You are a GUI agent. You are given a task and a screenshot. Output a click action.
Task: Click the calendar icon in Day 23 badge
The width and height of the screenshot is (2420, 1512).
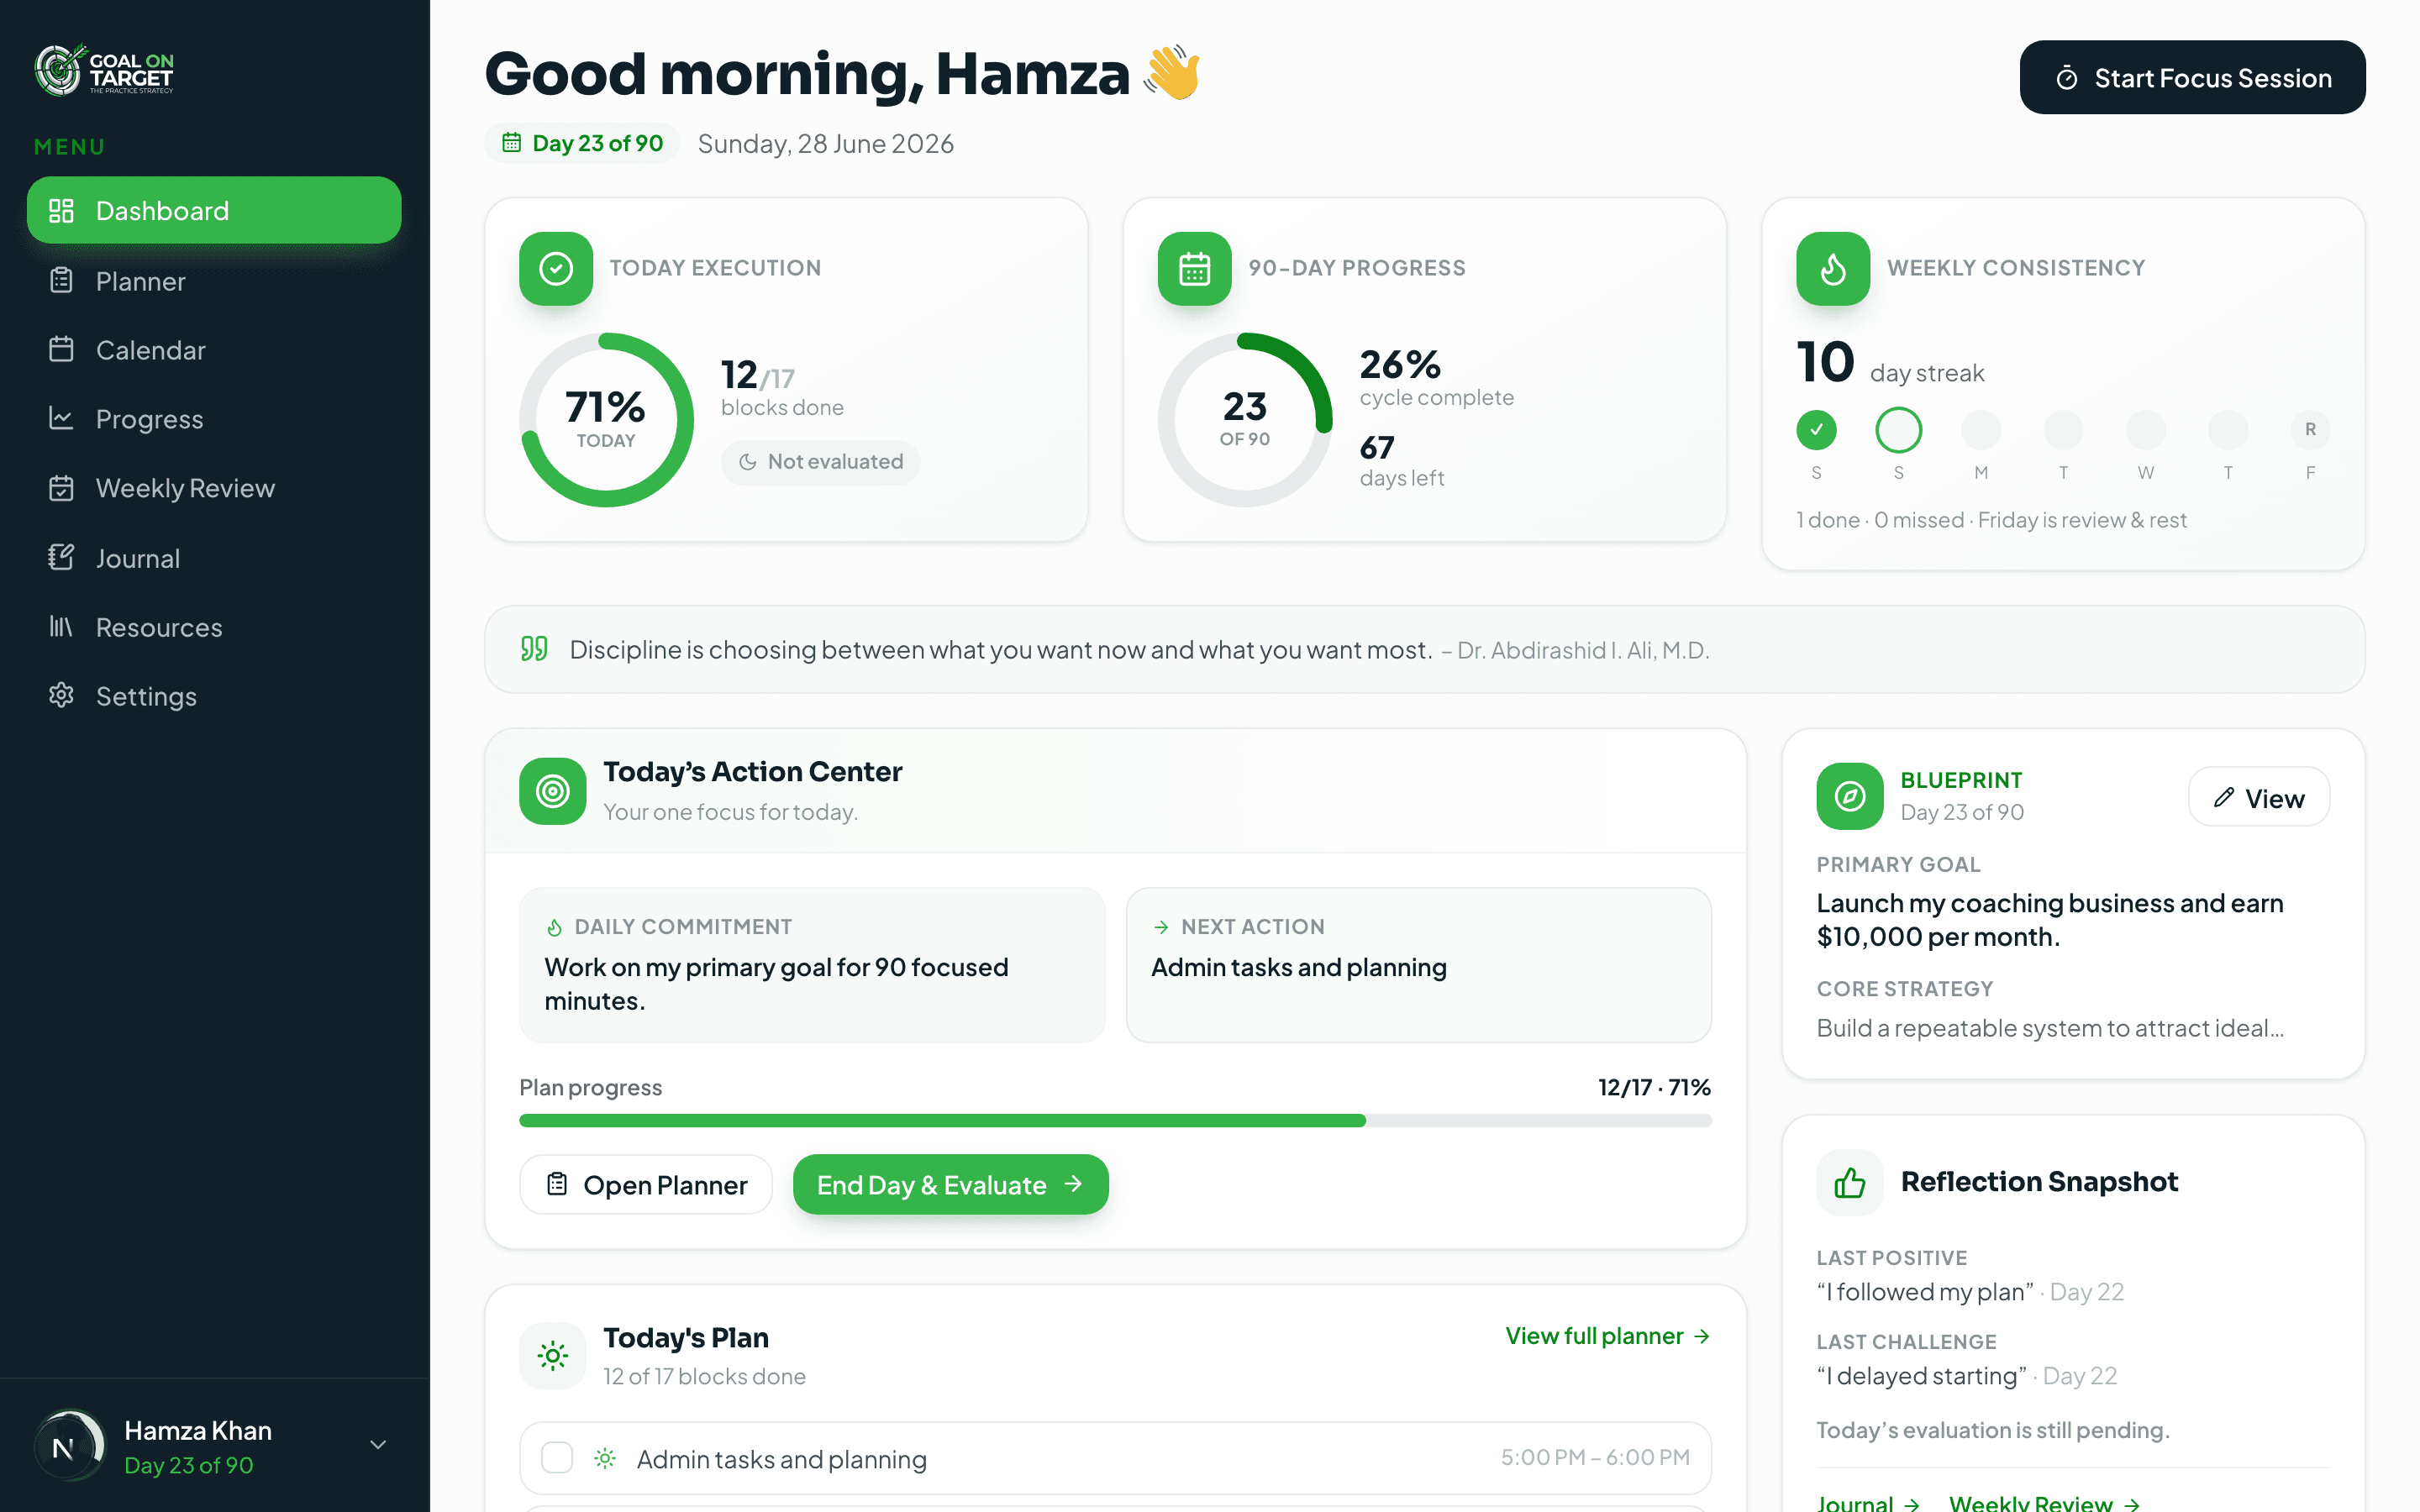point(511,142)
